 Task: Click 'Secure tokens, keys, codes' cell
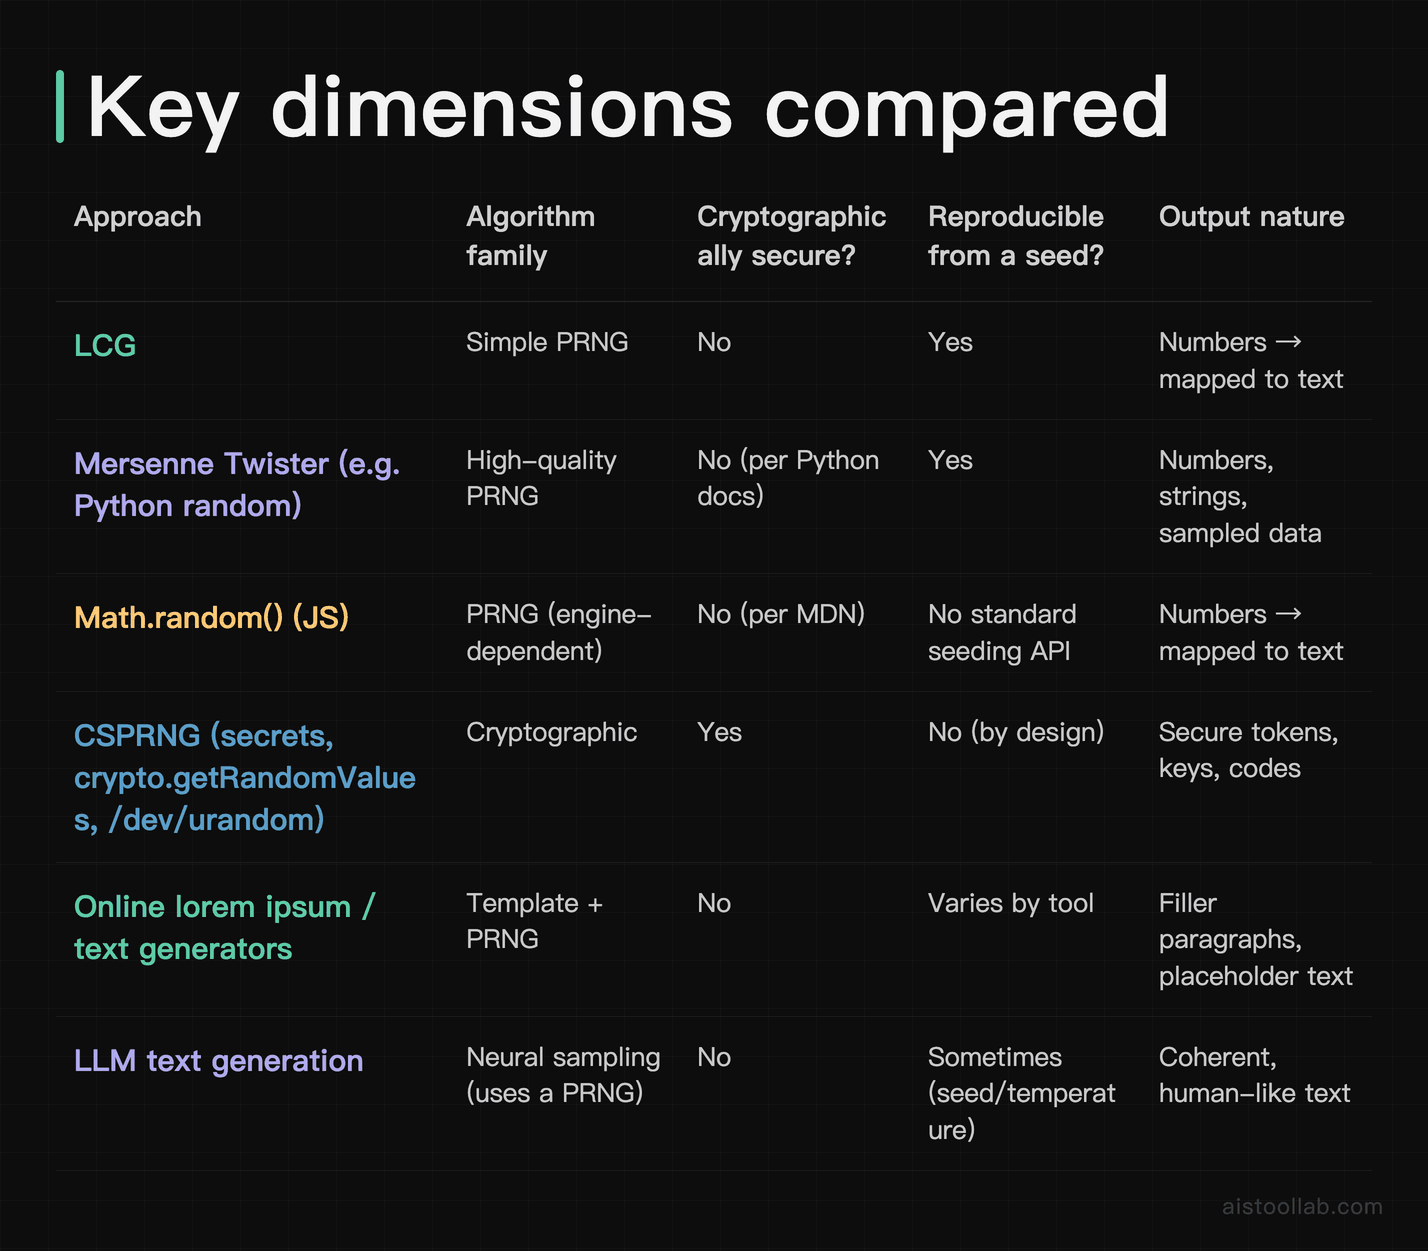coord(1248,750)
